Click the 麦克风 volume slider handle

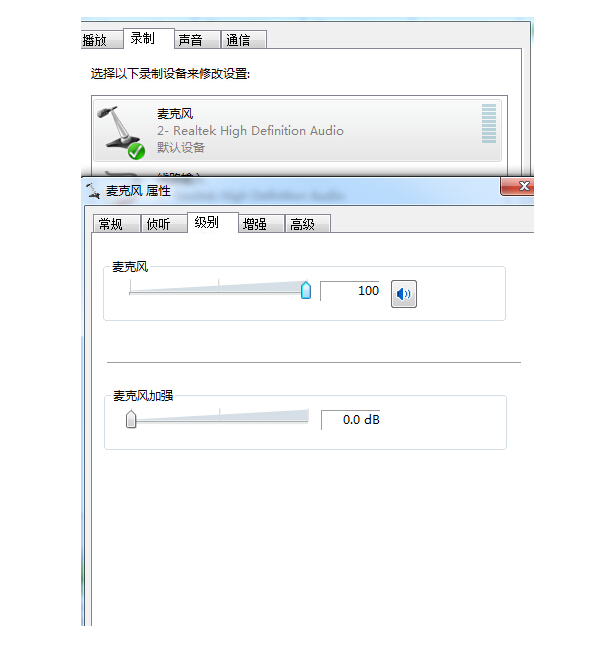(x=306, y=290)
